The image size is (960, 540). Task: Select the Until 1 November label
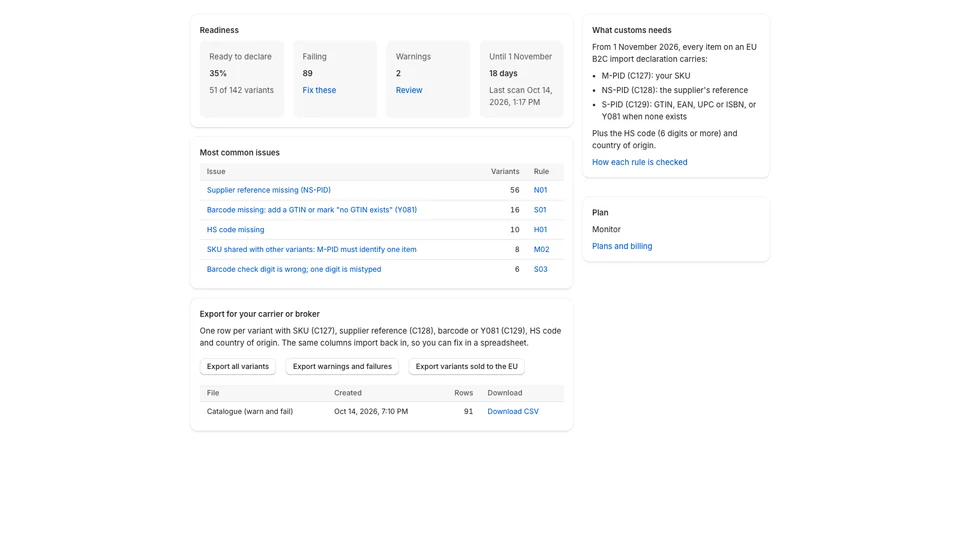(520, 56)
